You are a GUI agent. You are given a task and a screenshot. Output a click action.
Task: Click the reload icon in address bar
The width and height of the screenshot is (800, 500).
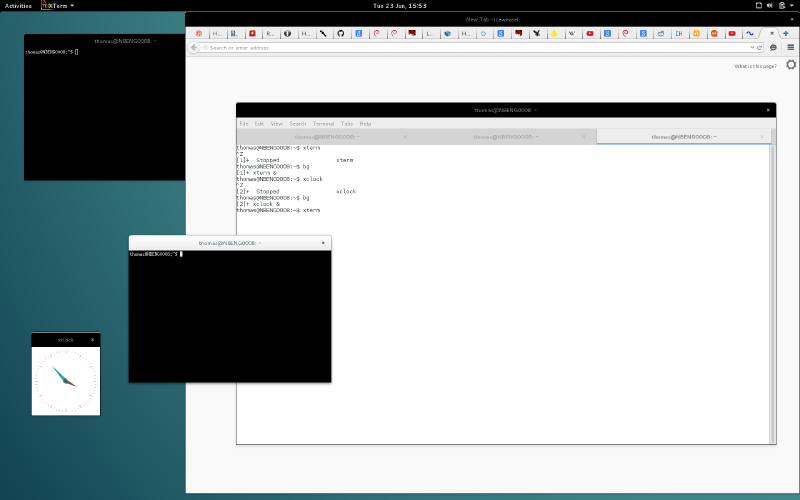759,47
